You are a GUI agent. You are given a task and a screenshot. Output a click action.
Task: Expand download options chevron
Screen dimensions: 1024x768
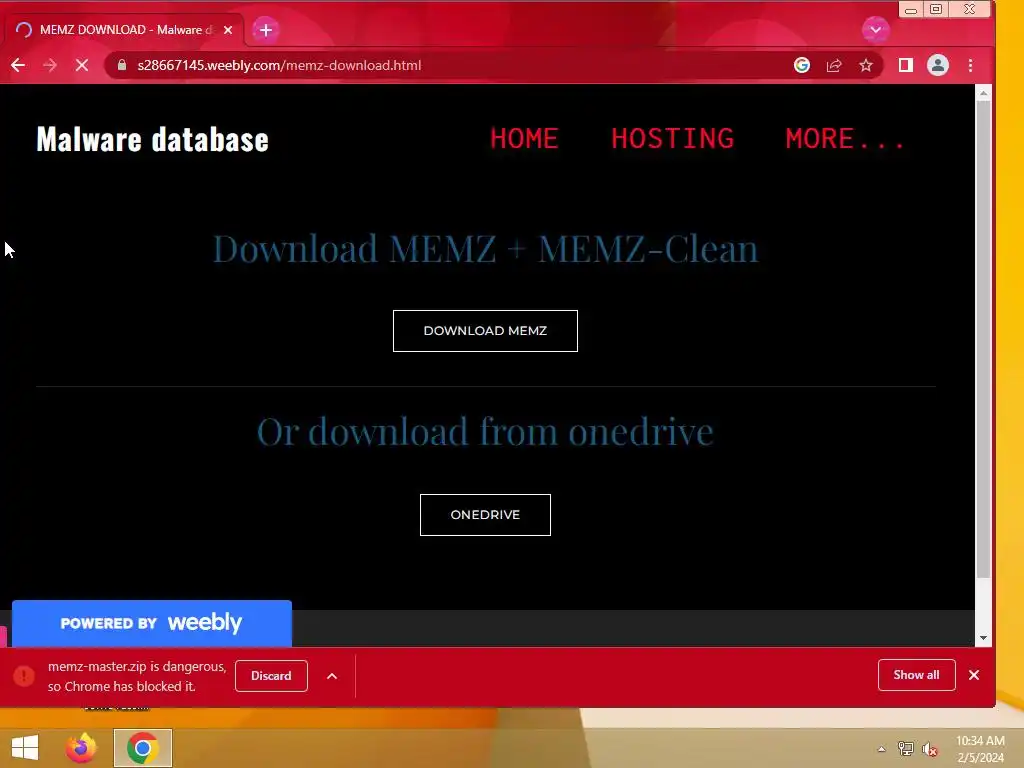pos(332,676)
